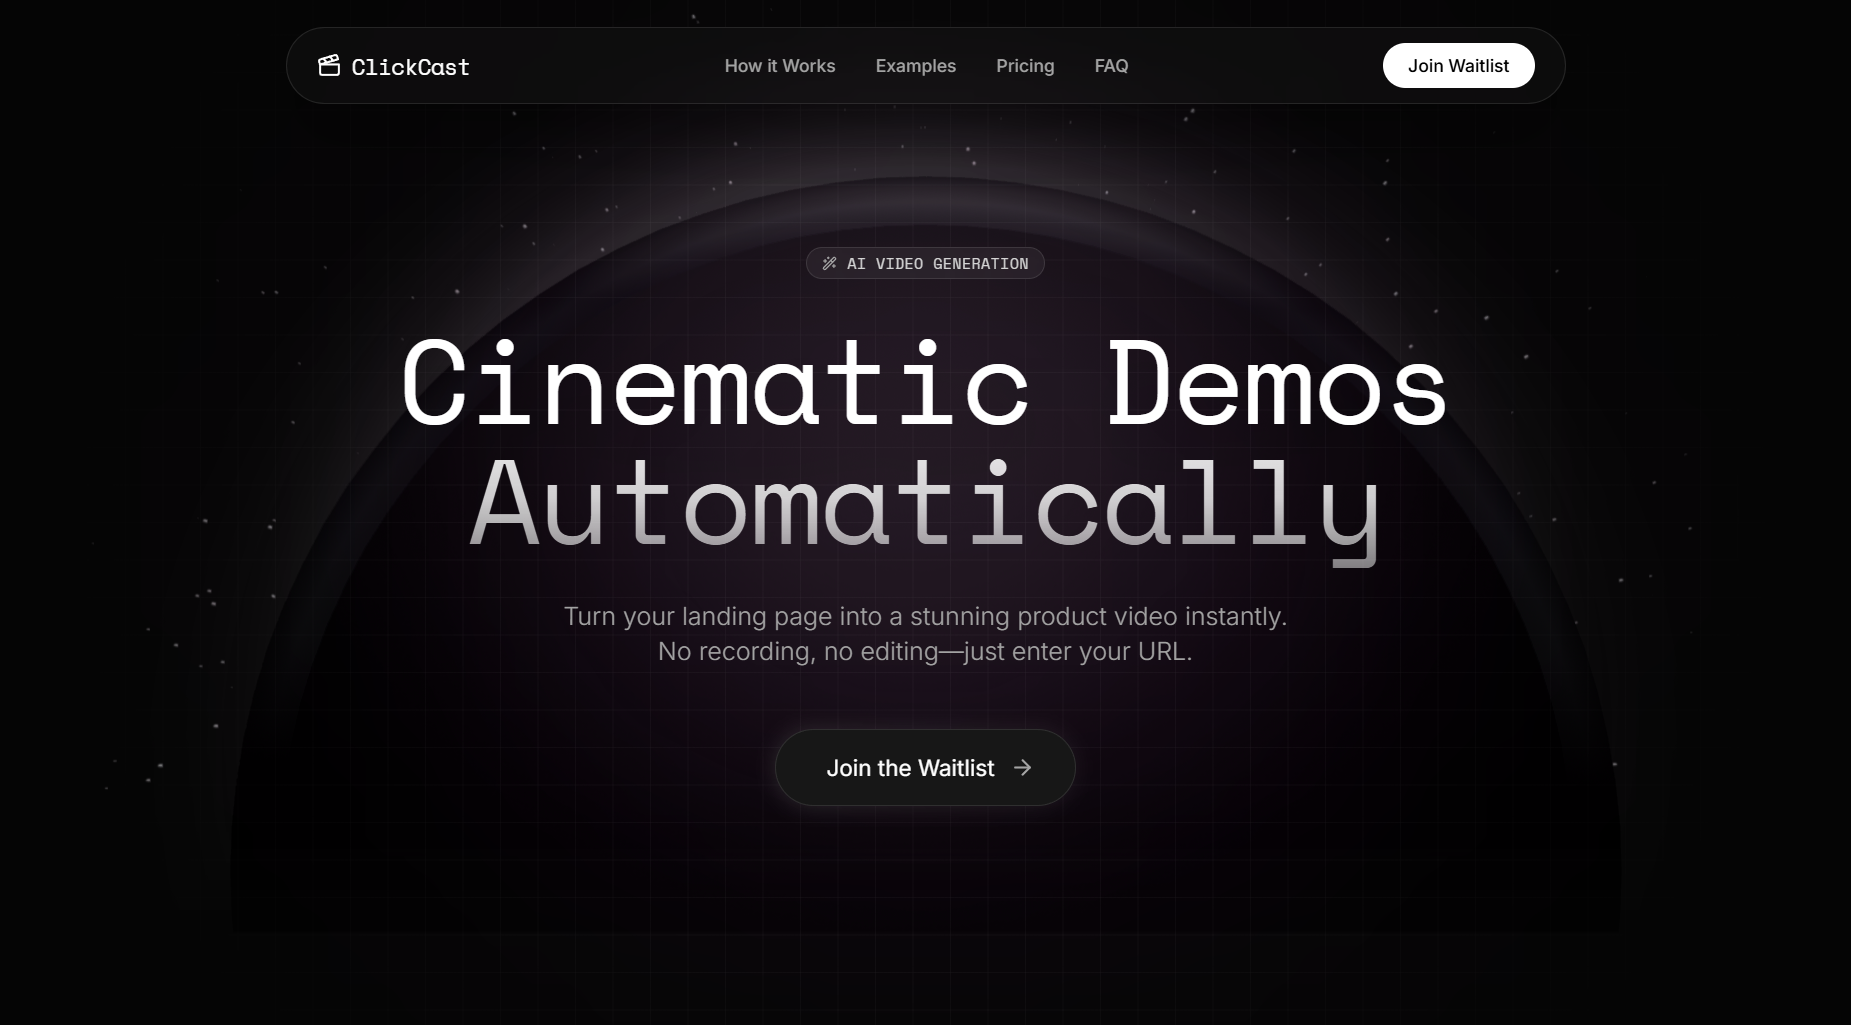
Task: Click the clapperboard icon in the ClickCast logo
Action: coord(330,65)
